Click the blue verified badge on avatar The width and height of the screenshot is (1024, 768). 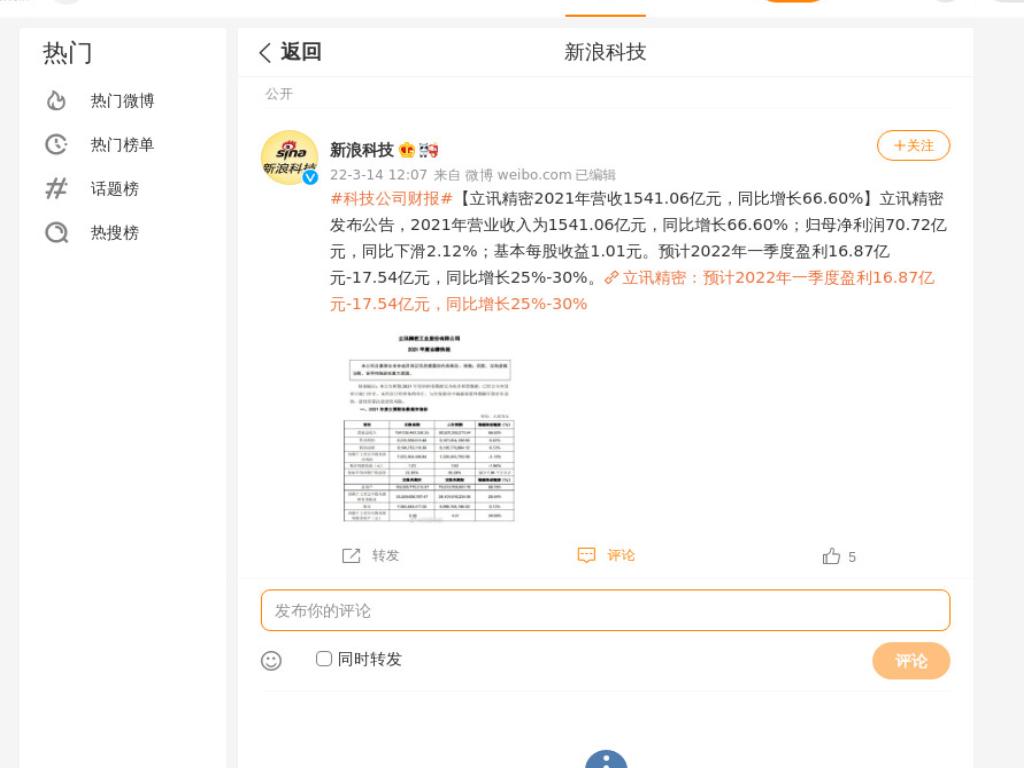(310, 177)
